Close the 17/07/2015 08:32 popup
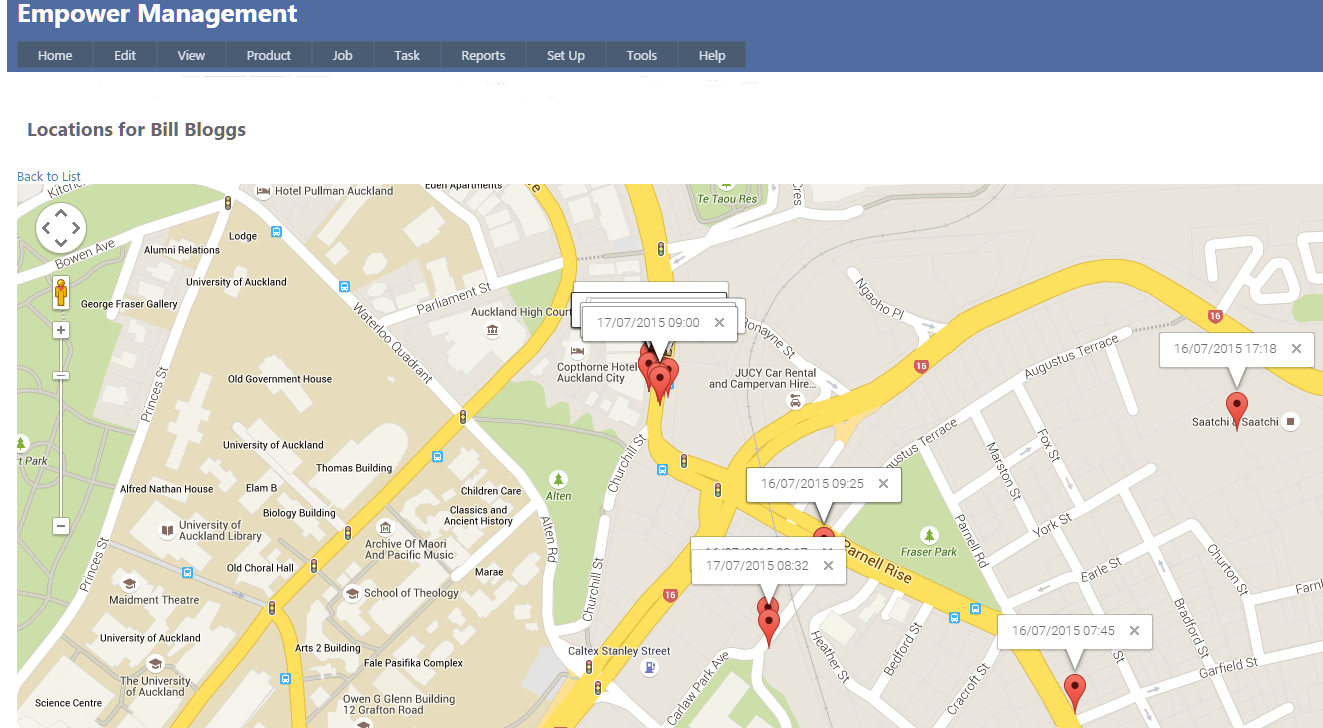Image resolution: width=1323 pixels, height=728 pixels. 828,566
